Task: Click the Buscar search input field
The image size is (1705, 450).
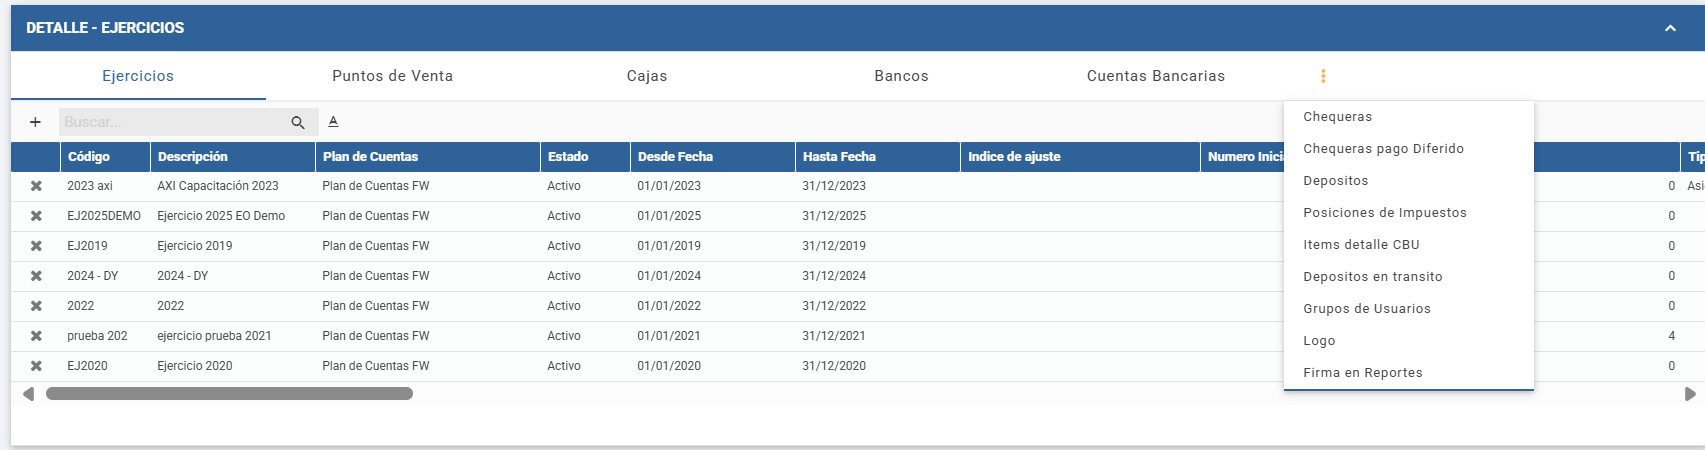Action: pos(172,122)
